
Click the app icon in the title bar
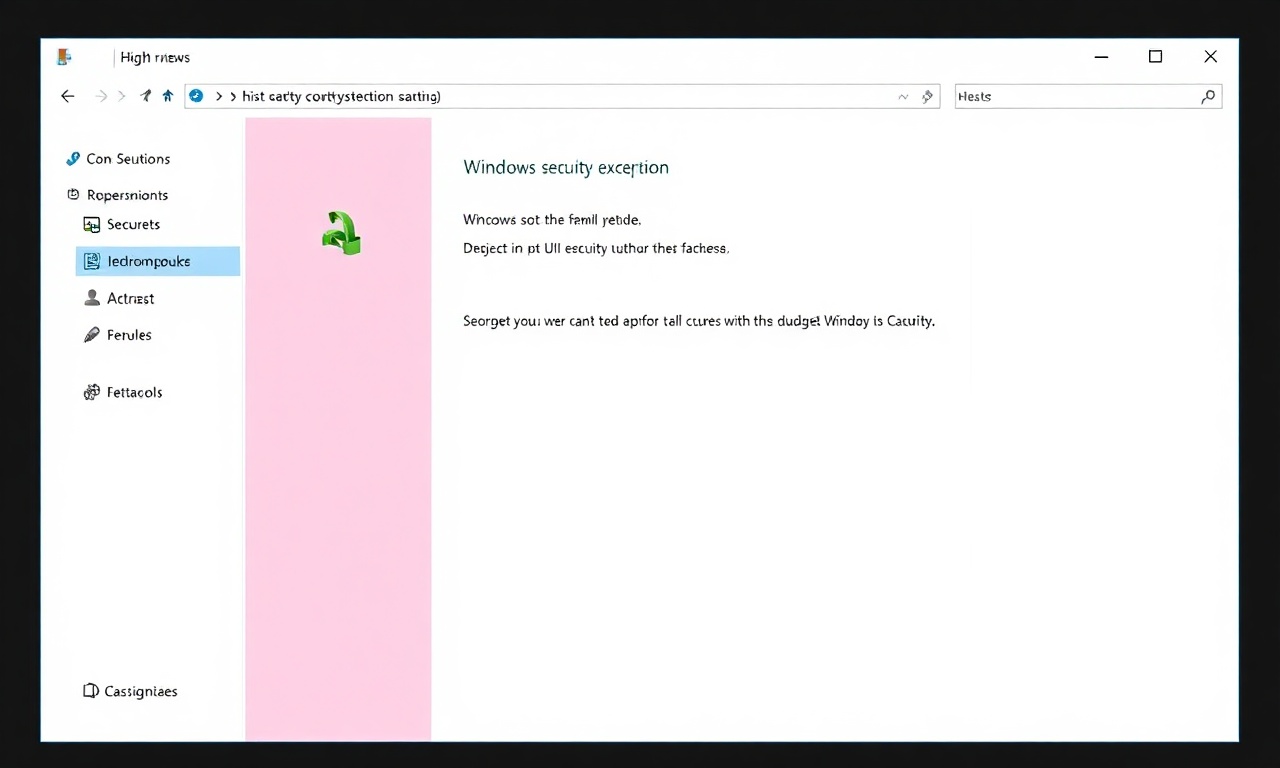tap(64, 57)
